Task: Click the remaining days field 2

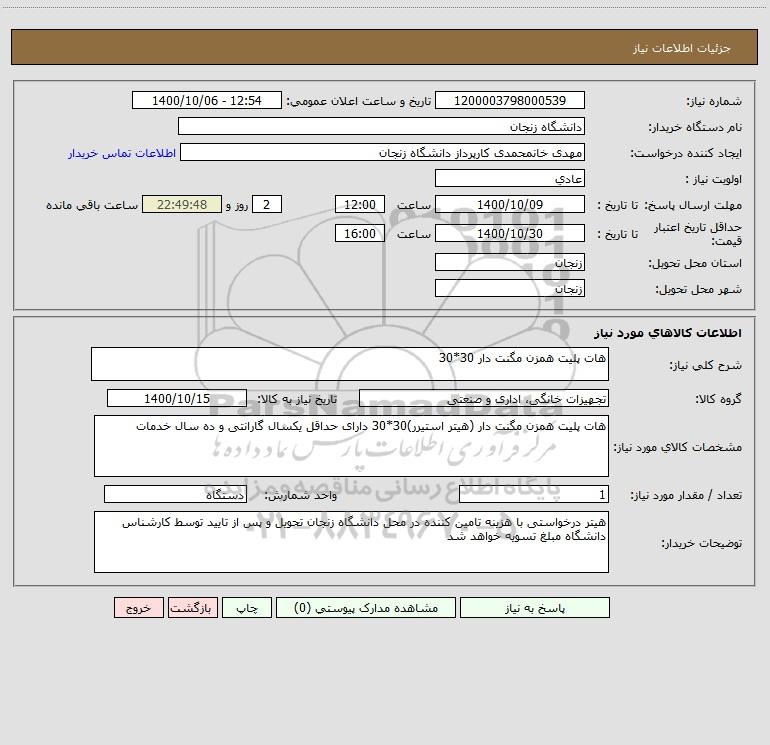Action: 267,204
